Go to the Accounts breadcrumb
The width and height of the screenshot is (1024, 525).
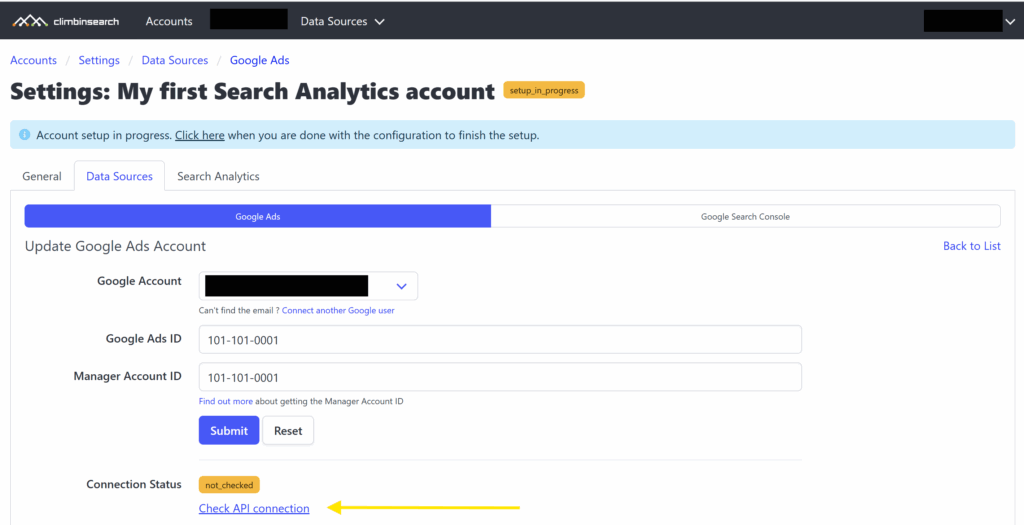(33, 60)
